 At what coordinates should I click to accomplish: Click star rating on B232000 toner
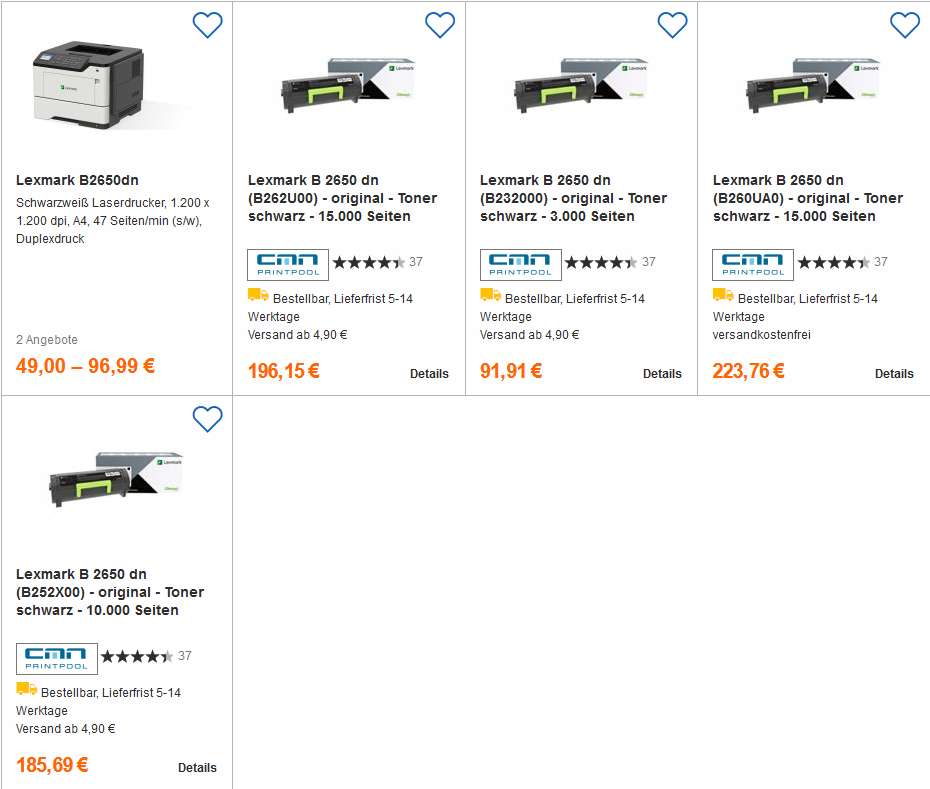pyautogui.click(x=600, y=262)
